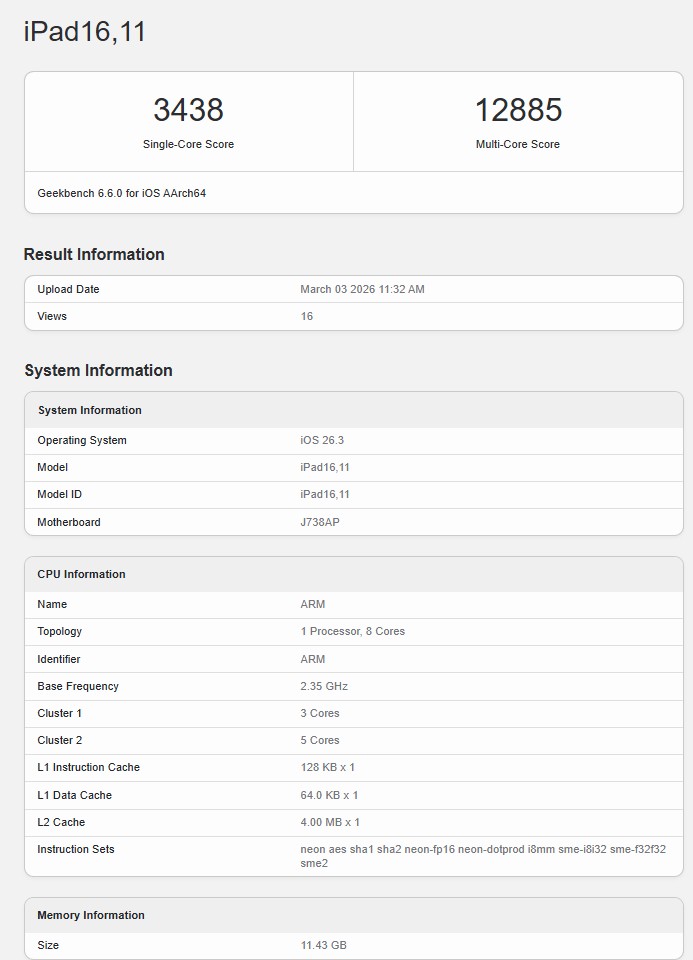Click the Instruction Sets row label

[76, 849]
